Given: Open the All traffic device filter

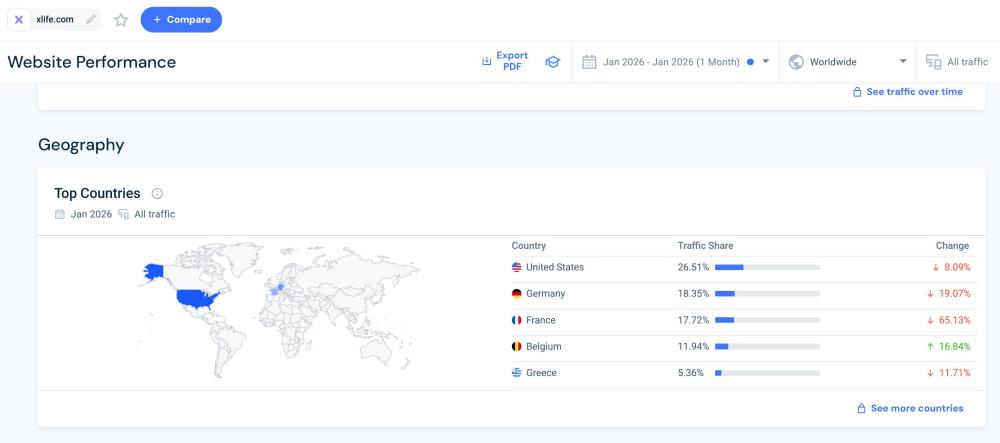Looking at the screenshot, I should (x=957, y=62).
